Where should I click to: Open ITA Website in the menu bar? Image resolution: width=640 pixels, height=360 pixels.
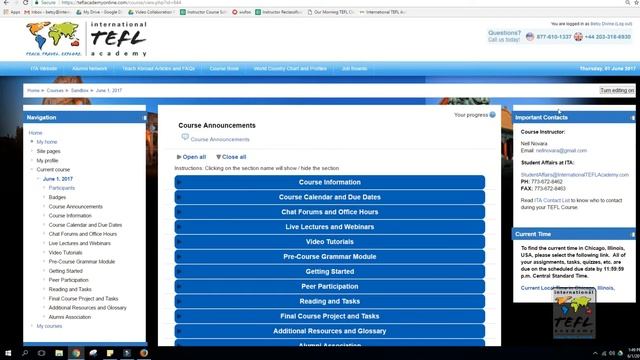pyautogui.click(x=44, y=69)
